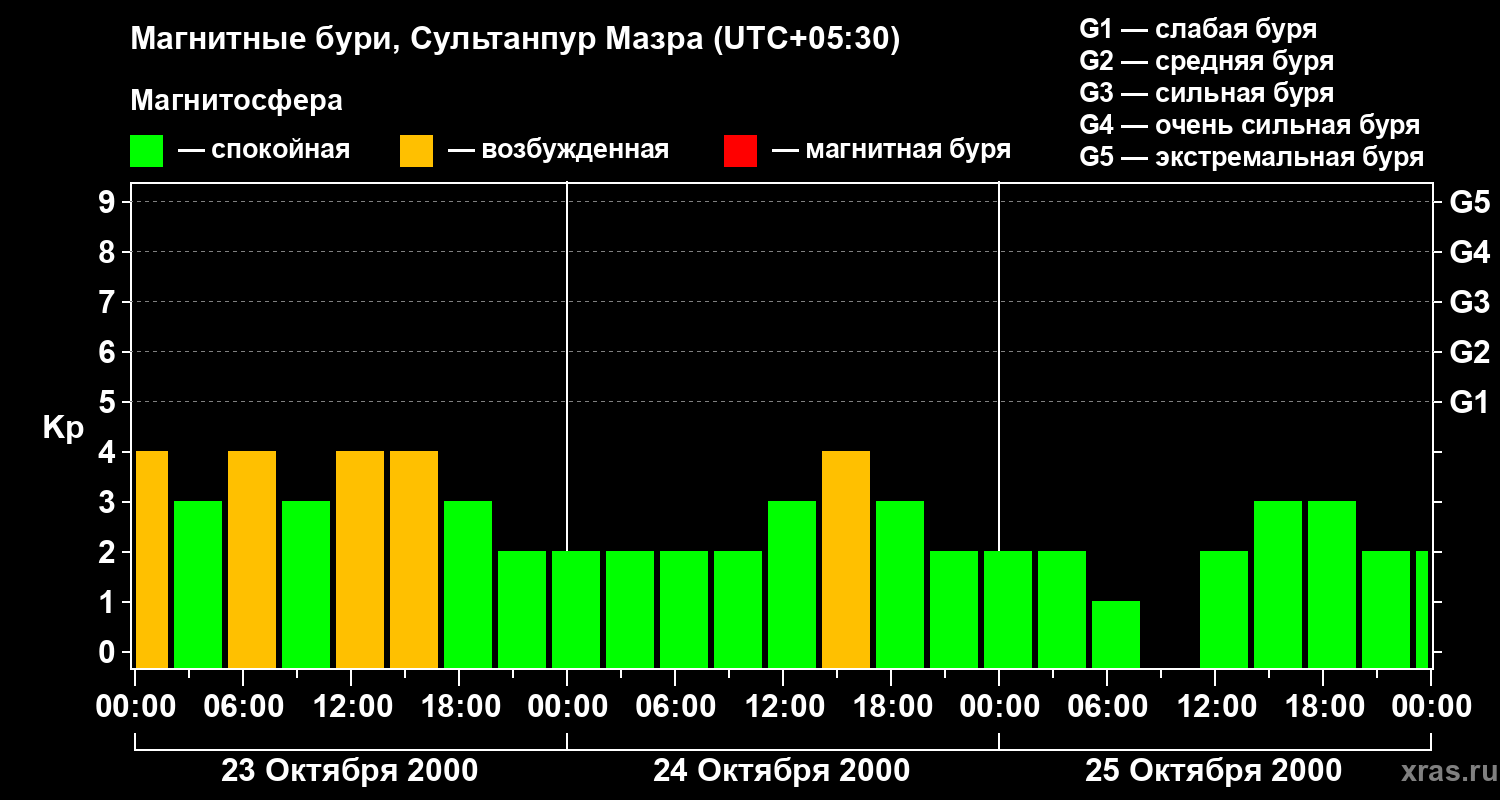Screen dimensions: 1500x800
Task: Click the right-axis G3 level label
Action: (x=1469, y=302)
